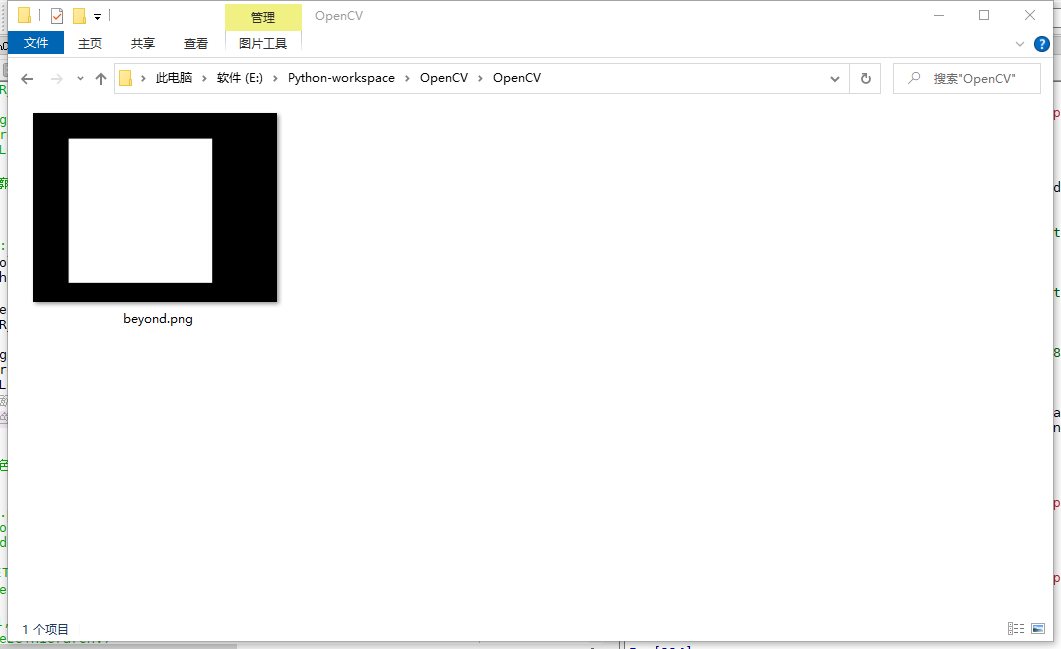Open the address bar history dropdown
Viewport: 1061px width, 649px height.
834,79
